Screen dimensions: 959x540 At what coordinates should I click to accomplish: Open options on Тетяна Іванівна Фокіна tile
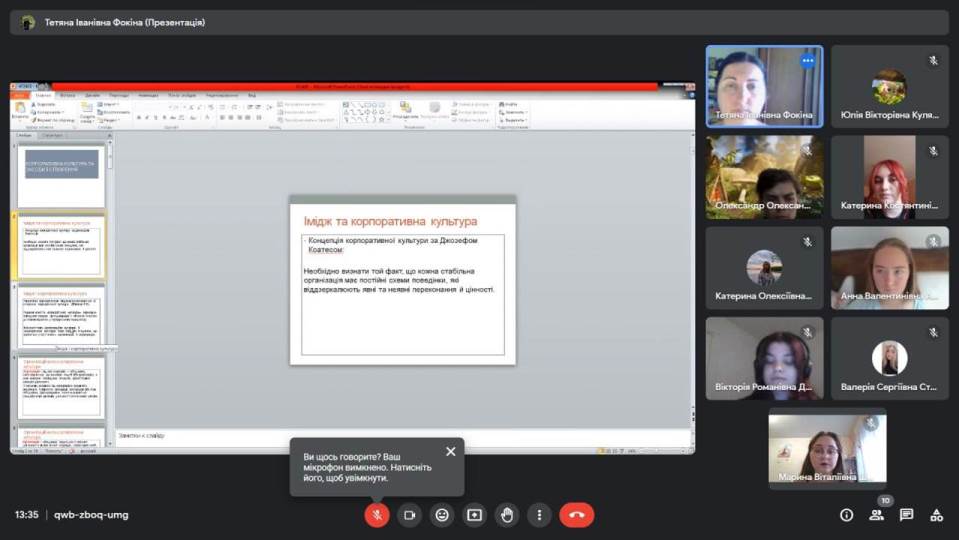[x=807, y=61]
